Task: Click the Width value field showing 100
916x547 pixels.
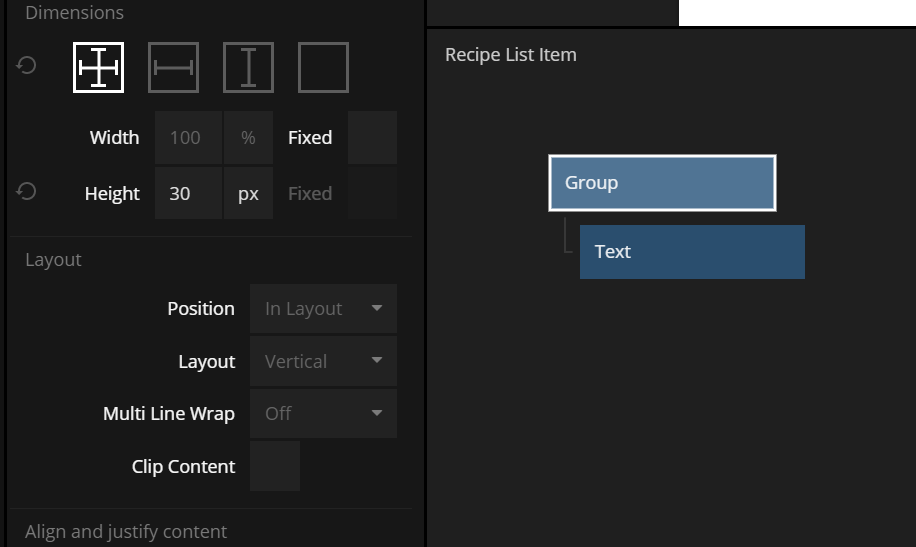Action: click(188, 138)
